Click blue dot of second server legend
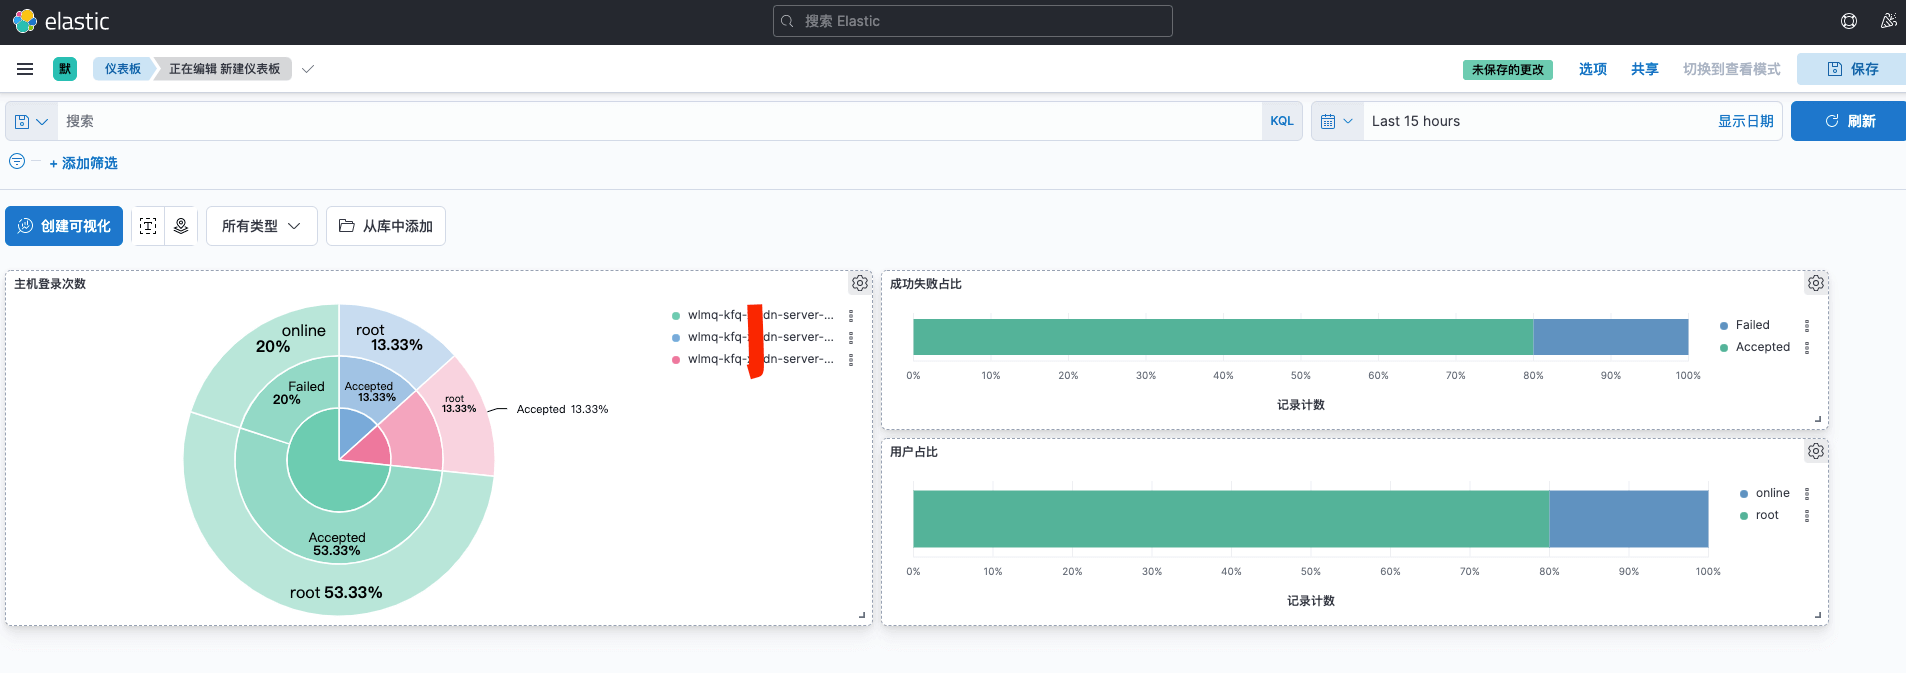The width and height of the screenshot is (1906, 673). 676,338
